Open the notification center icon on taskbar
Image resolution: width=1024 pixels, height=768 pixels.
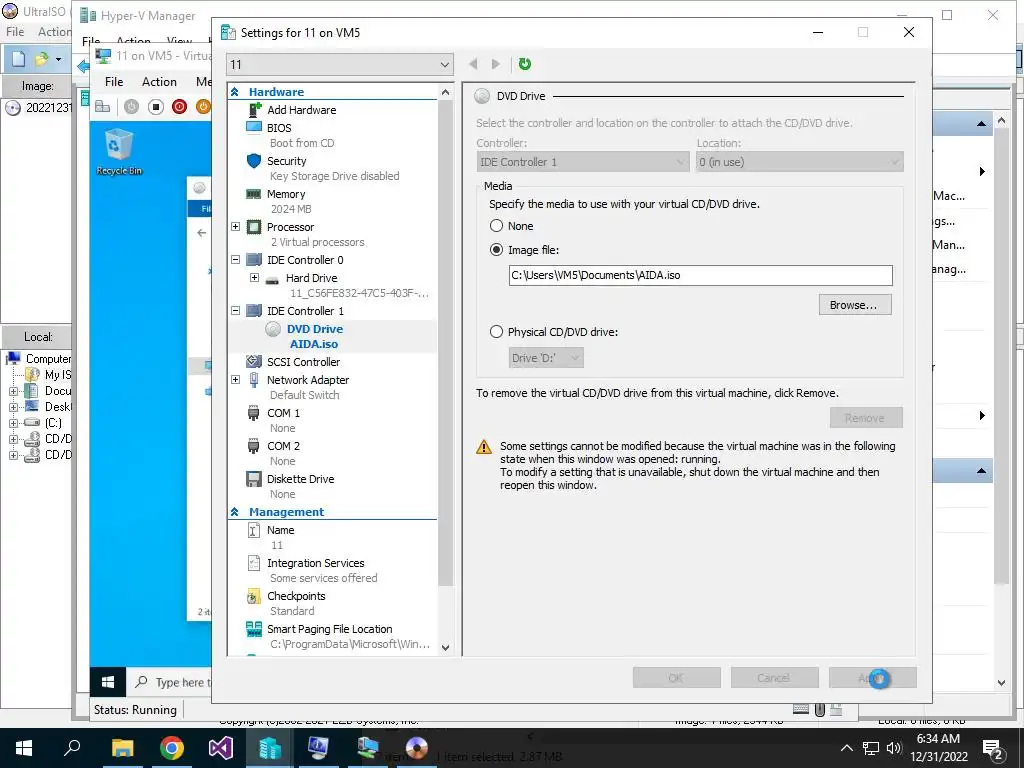point(993,748)
